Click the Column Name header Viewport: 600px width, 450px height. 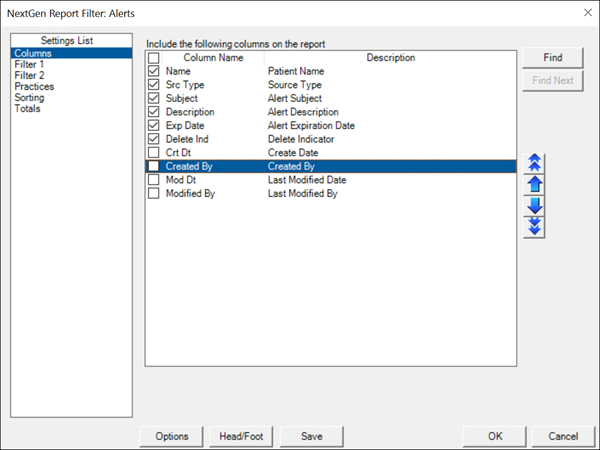(213, 58)
